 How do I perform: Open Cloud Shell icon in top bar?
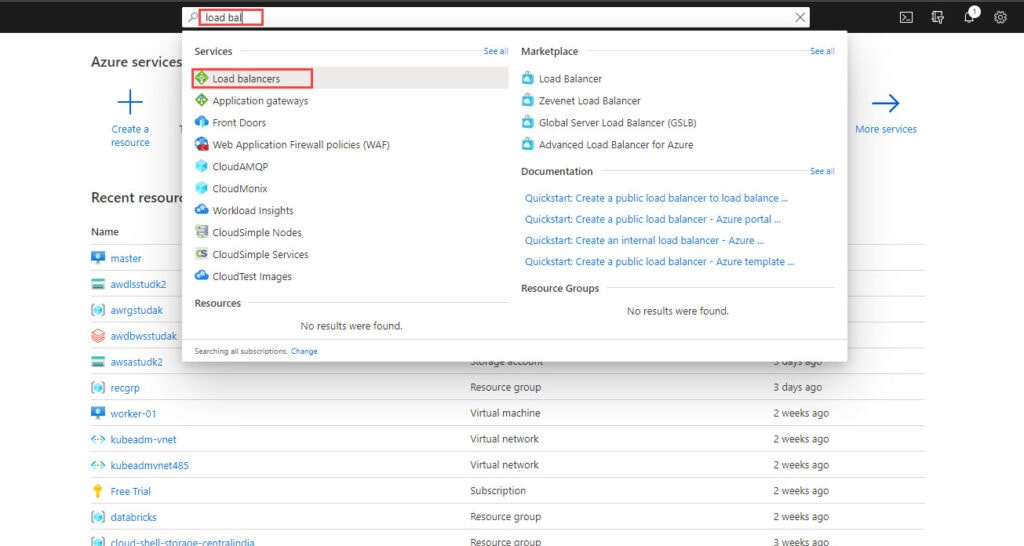coord(906,17)
